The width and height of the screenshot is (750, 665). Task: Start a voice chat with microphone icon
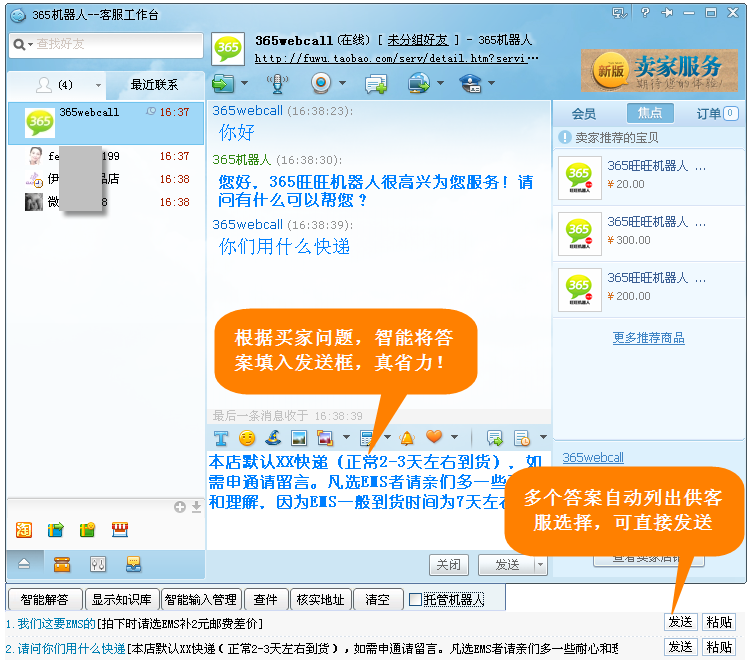point(277,83)
